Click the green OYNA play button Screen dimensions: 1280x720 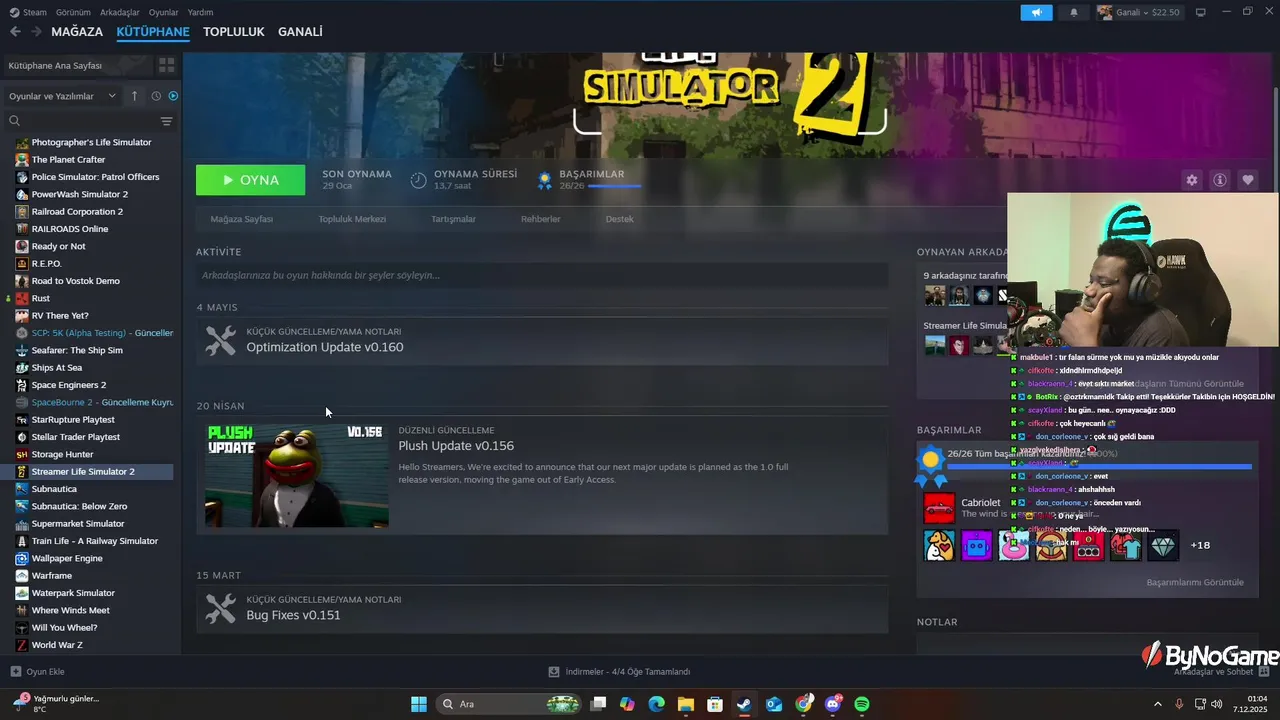250,180
